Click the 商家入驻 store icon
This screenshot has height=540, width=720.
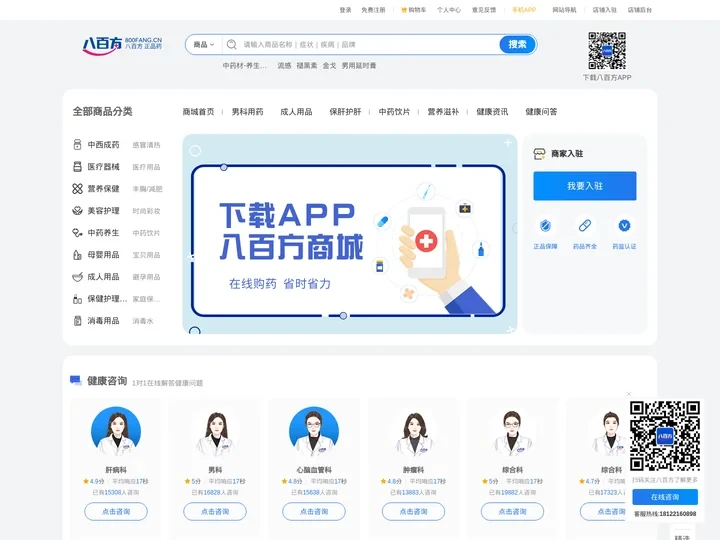[x=539, y=153]
